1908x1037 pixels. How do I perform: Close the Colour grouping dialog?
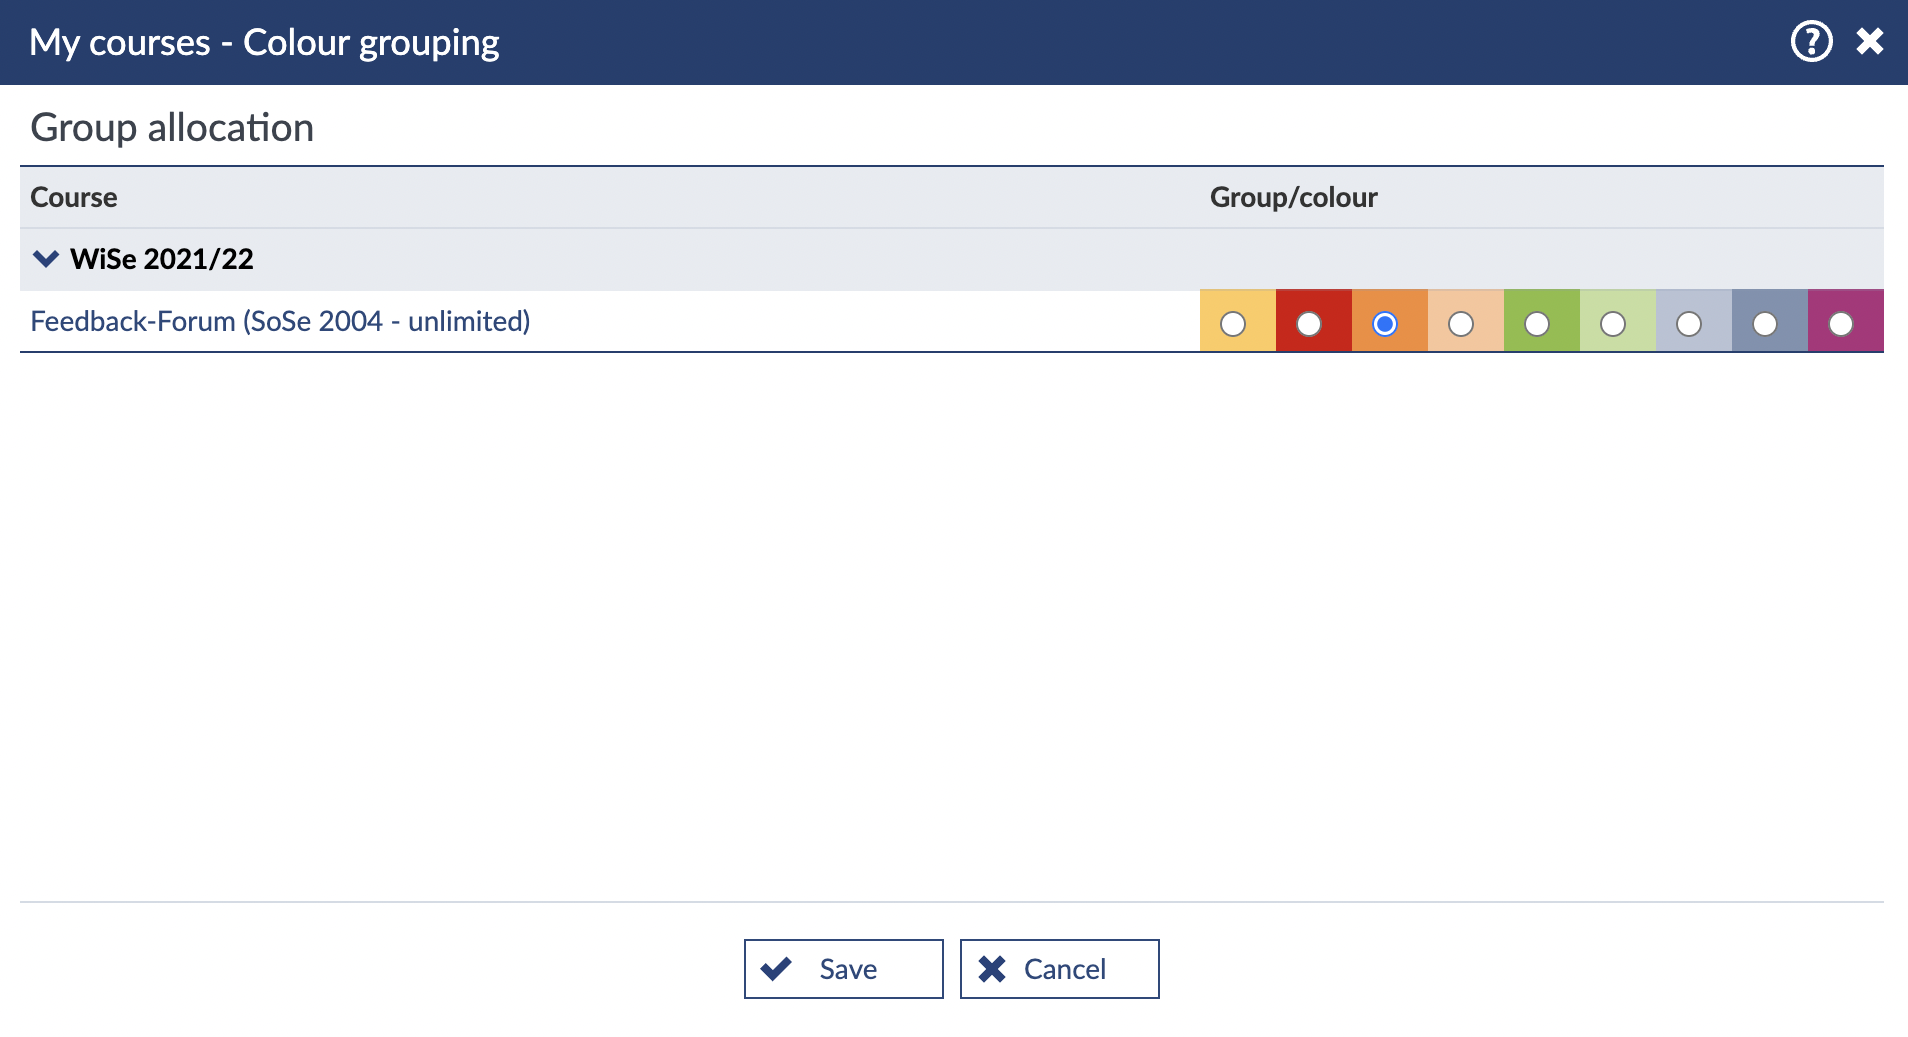pyautogui.click(x=1869, y=42)
